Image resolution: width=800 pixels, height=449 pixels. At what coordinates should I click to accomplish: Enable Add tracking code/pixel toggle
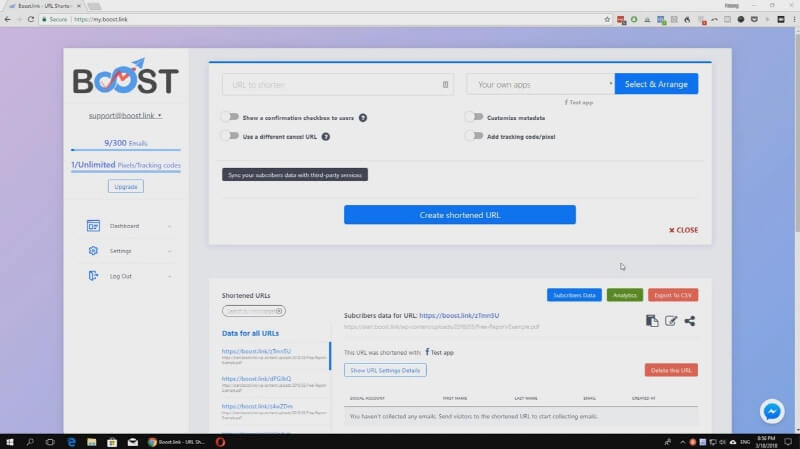coord(475,136)
